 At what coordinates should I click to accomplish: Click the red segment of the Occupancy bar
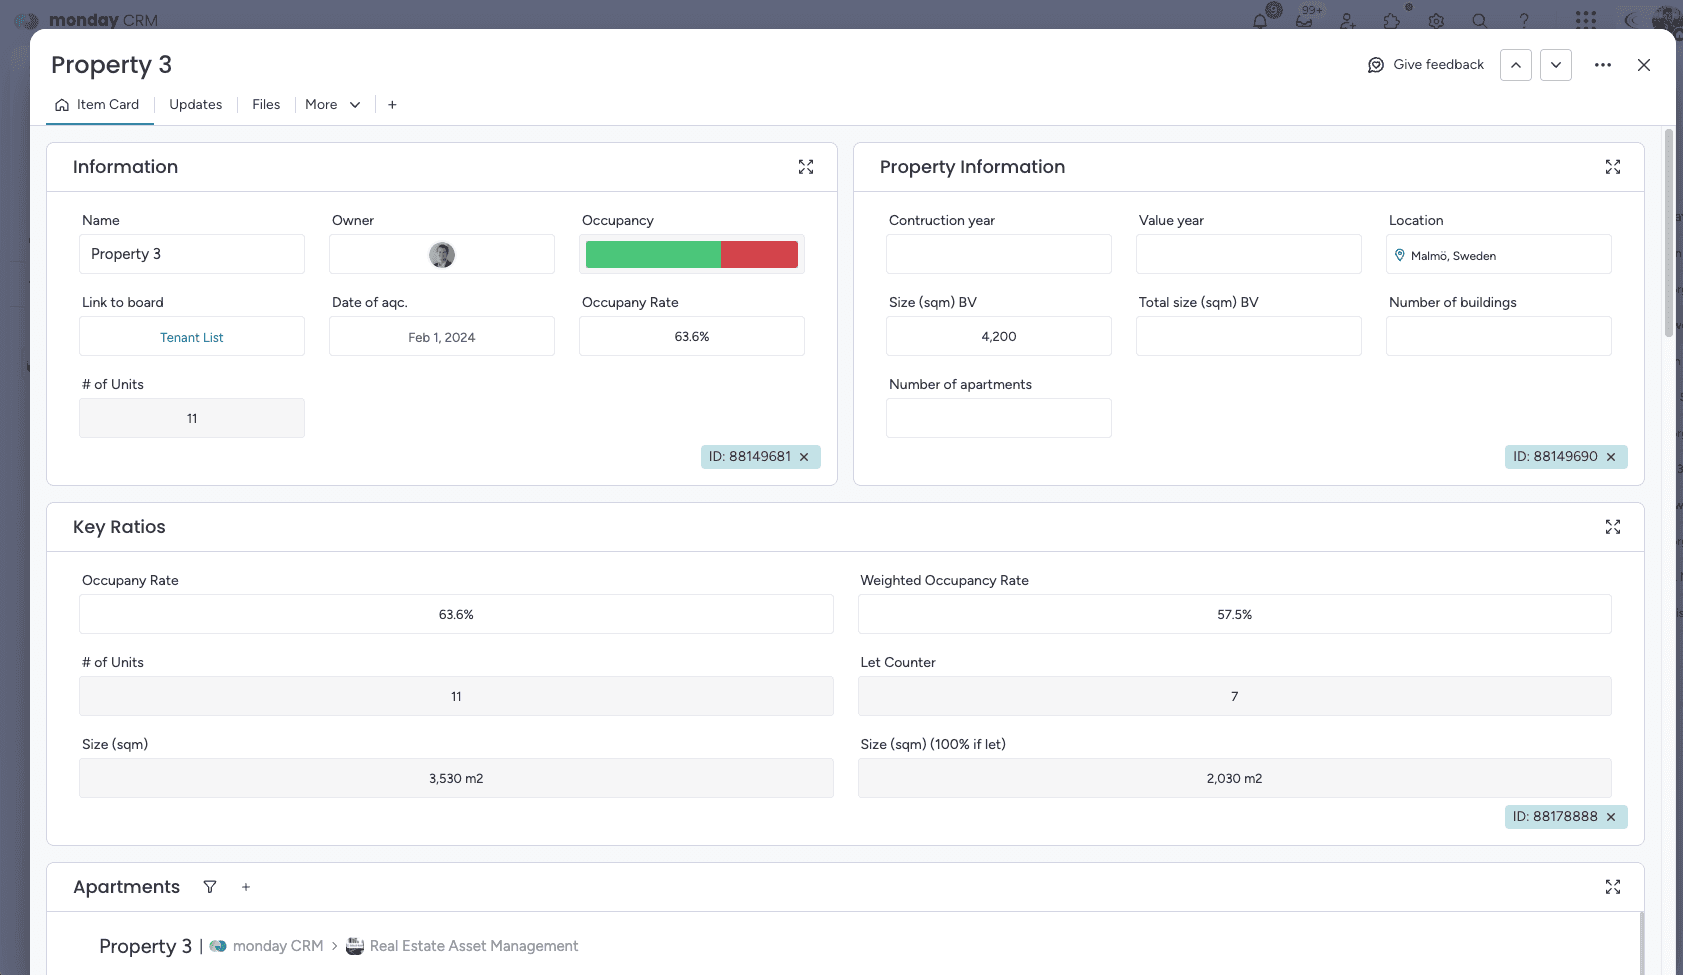760,255
